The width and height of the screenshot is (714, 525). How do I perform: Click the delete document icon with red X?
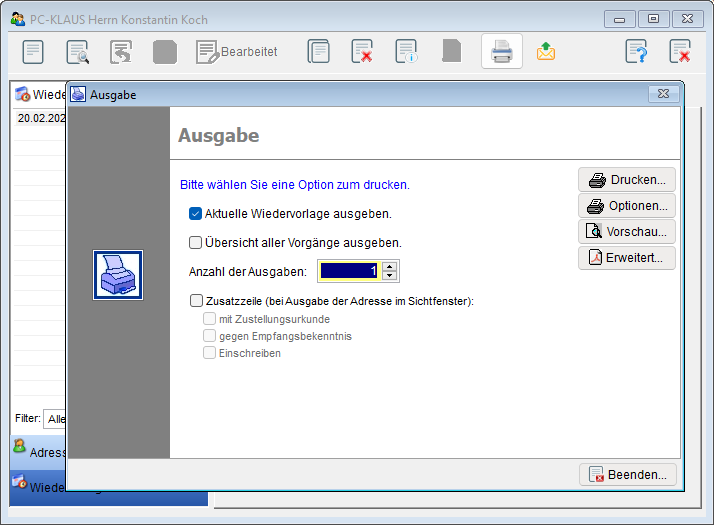coord(362,51)
